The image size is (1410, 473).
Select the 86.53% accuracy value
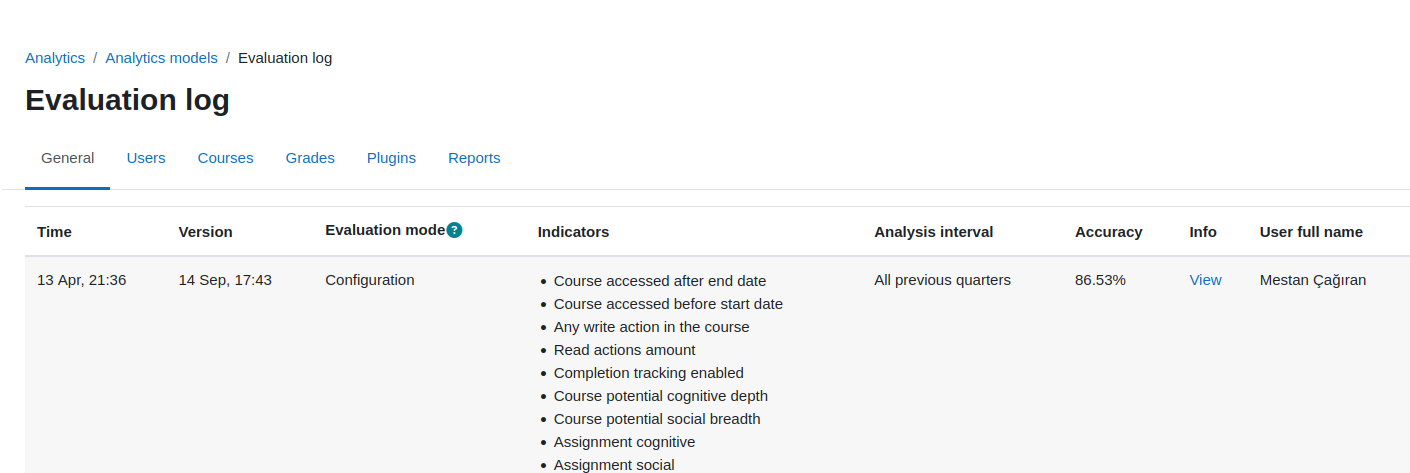(1100, 280)
